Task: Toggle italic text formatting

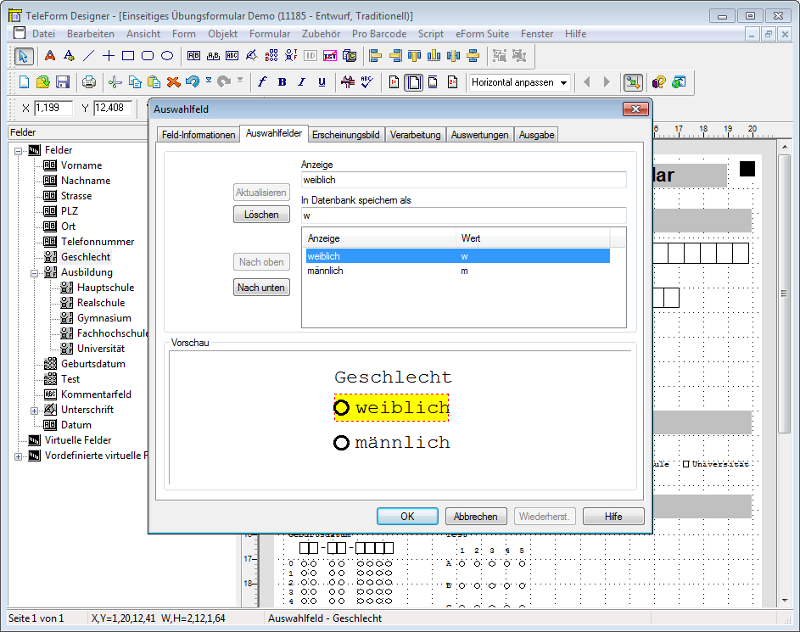Action: coord(301,82)
